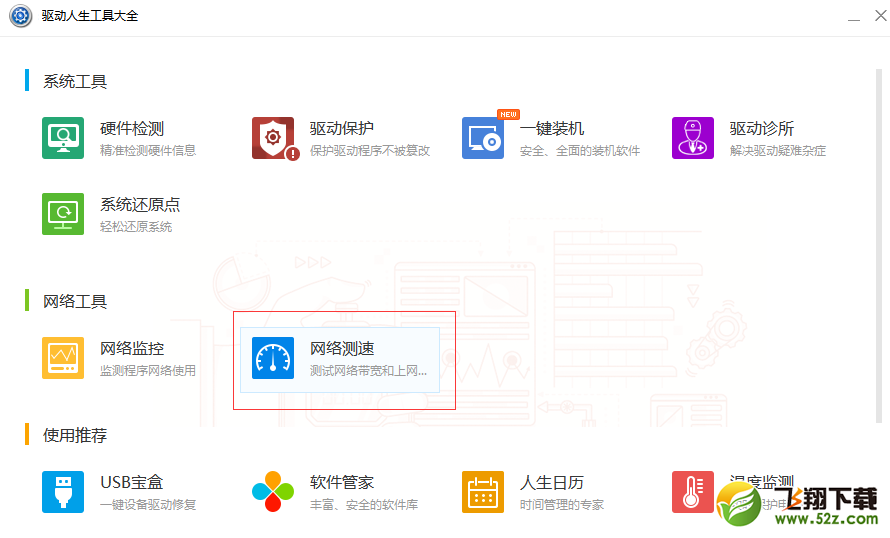Open the 系统还原点 restore icon
Viewport: 890px width, 538px height.
click(x=63, y=214)
